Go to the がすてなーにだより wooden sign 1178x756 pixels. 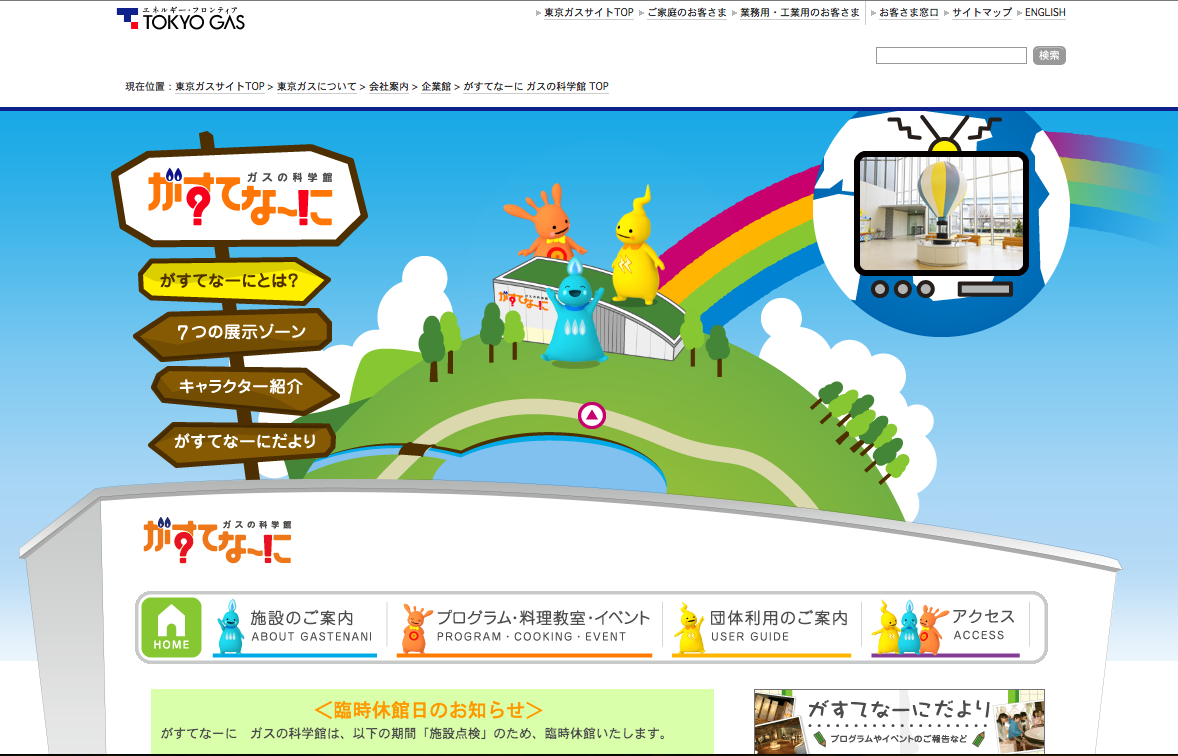coord(243,440)
